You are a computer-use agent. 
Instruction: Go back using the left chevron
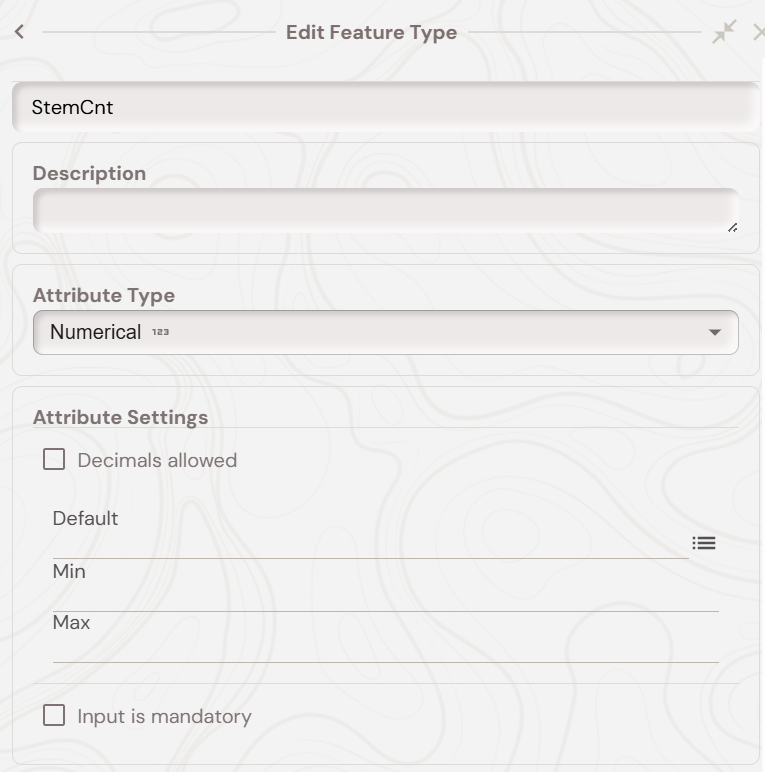click(x=20, y=32)
